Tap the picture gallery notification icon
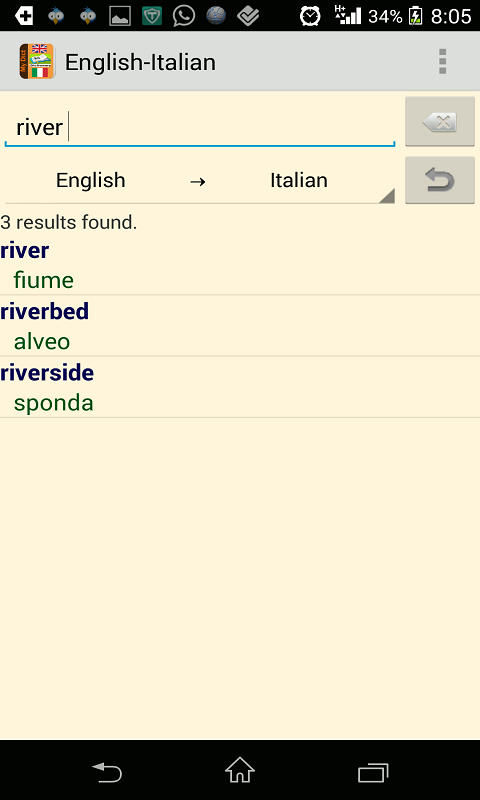Image resolution: width=480 pixels, height=800 pixels. coord(120,16)
